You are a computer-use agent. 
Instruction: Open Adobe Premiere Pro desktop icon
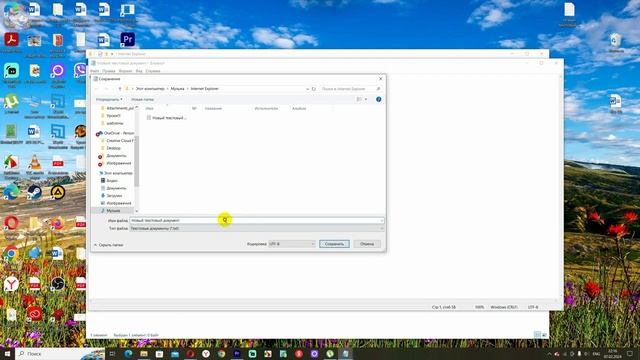coord(128,40)
